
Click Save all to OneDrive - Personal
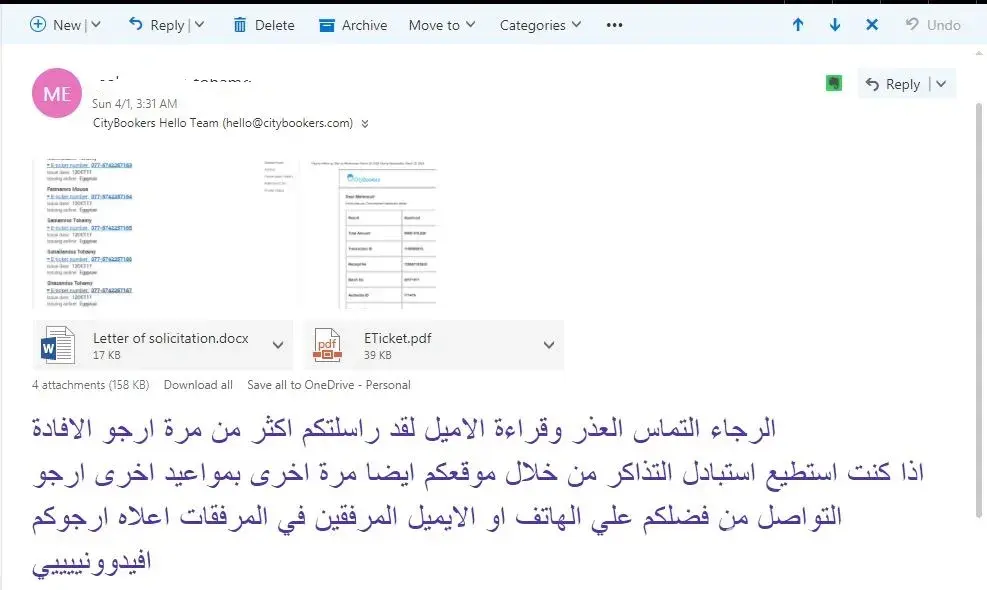(329, 385)
